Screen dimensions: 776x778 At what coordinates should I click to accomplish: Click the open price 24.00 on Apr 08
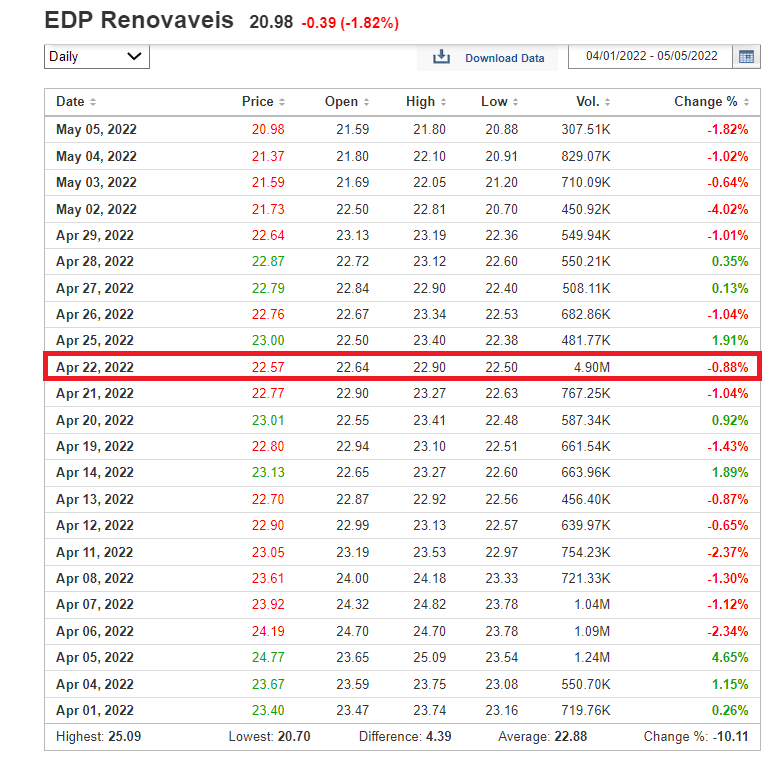pyautogui.click(x=352, y=579)
